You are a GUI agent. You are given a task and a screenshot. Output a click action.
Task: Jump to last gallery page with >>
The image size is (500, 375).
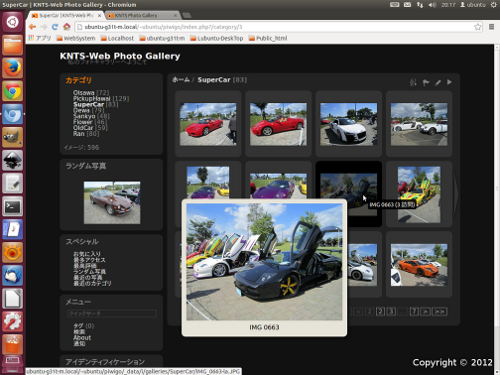(439, 312)
